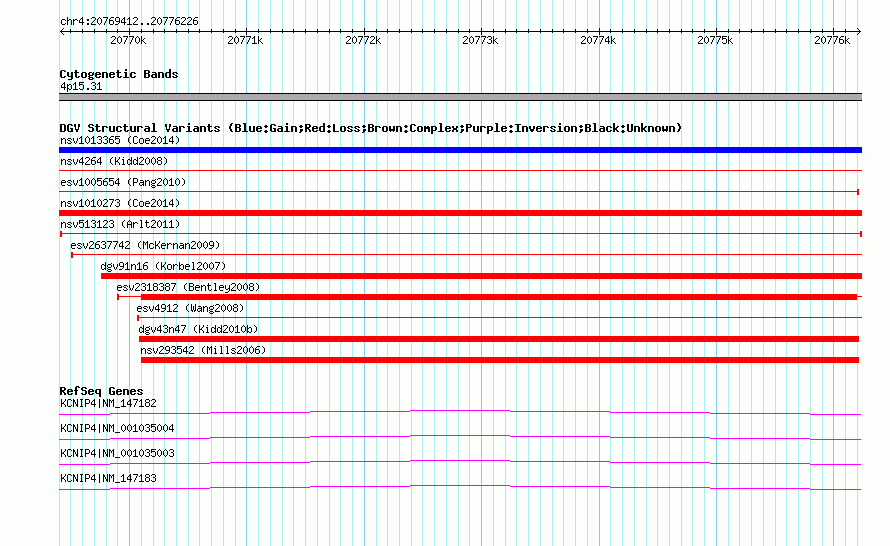Image resolution: width=890 pixels, height=546 pixels.
Task: Open variant esv2318387 (Bentley2008) label
Action: tap(188, 287)
